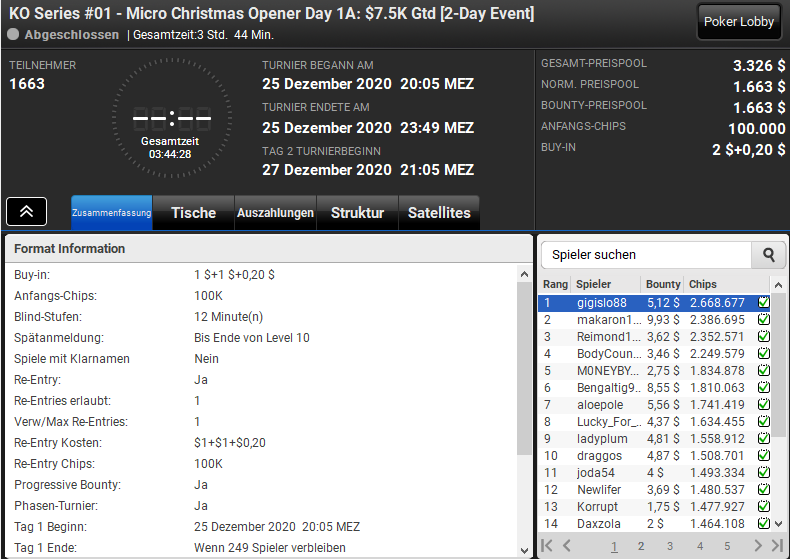Click the magnifier search icon
The height and width of the screenshot is (559, 790).
click(768, 255)
